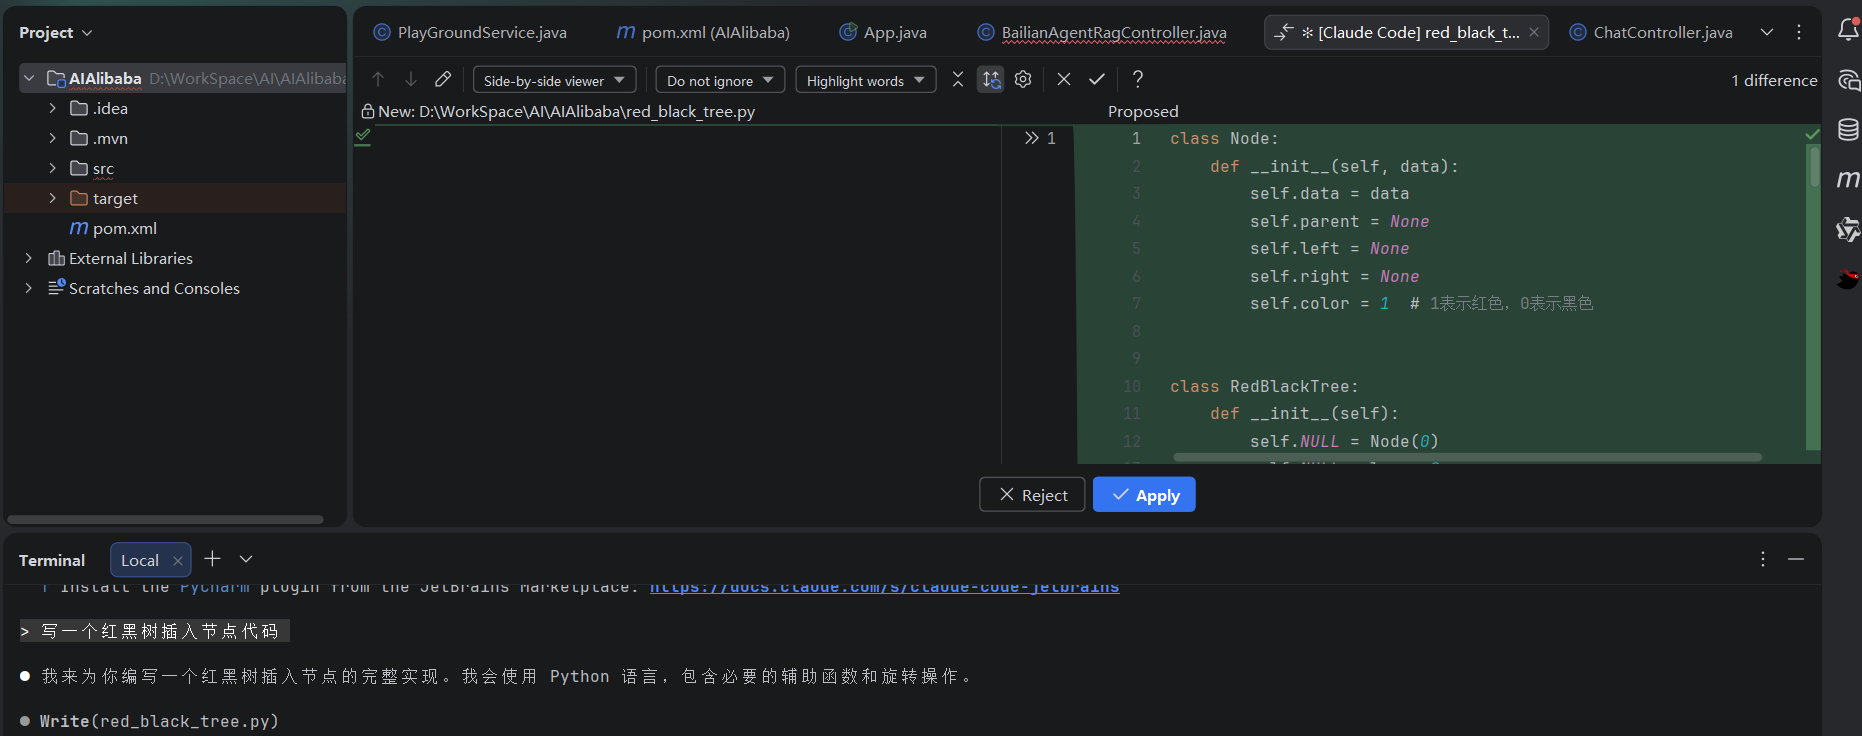Click the pom.xml Maven file icon in tree
This screenshot has width=1862, height=736.
pos(79,228)
